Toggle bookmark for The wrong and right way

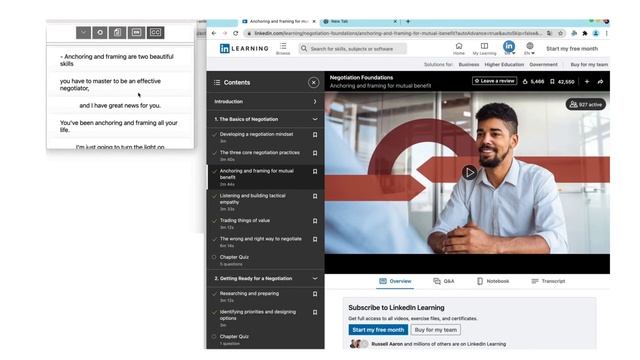point(315,239)
